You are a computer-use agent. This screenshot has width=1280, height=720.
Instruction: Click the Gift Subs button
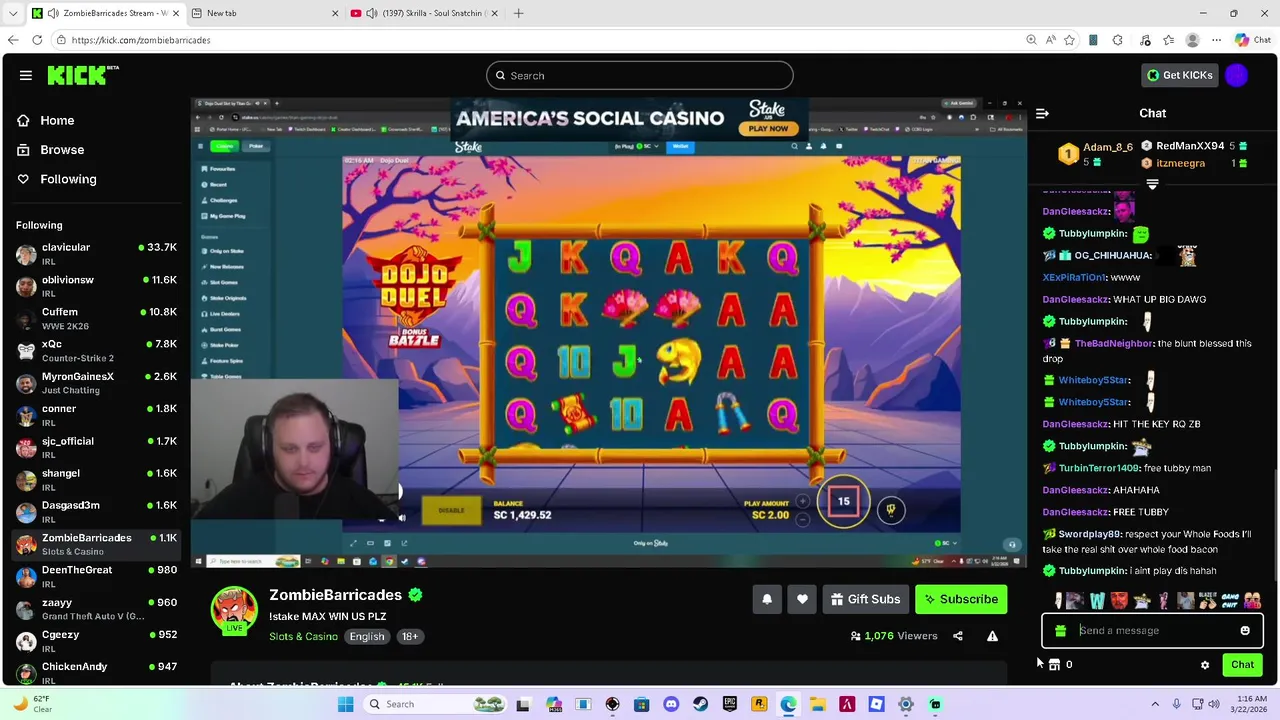point(865,599)
